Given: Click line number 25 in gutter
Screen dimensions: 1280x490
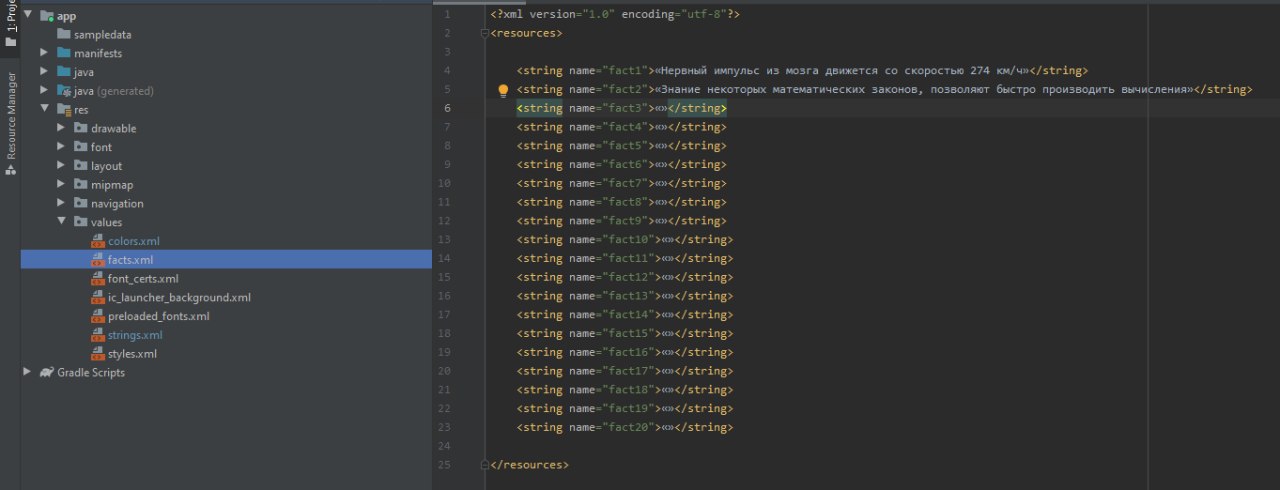Looking at the screenshot, I should point(444,465).
